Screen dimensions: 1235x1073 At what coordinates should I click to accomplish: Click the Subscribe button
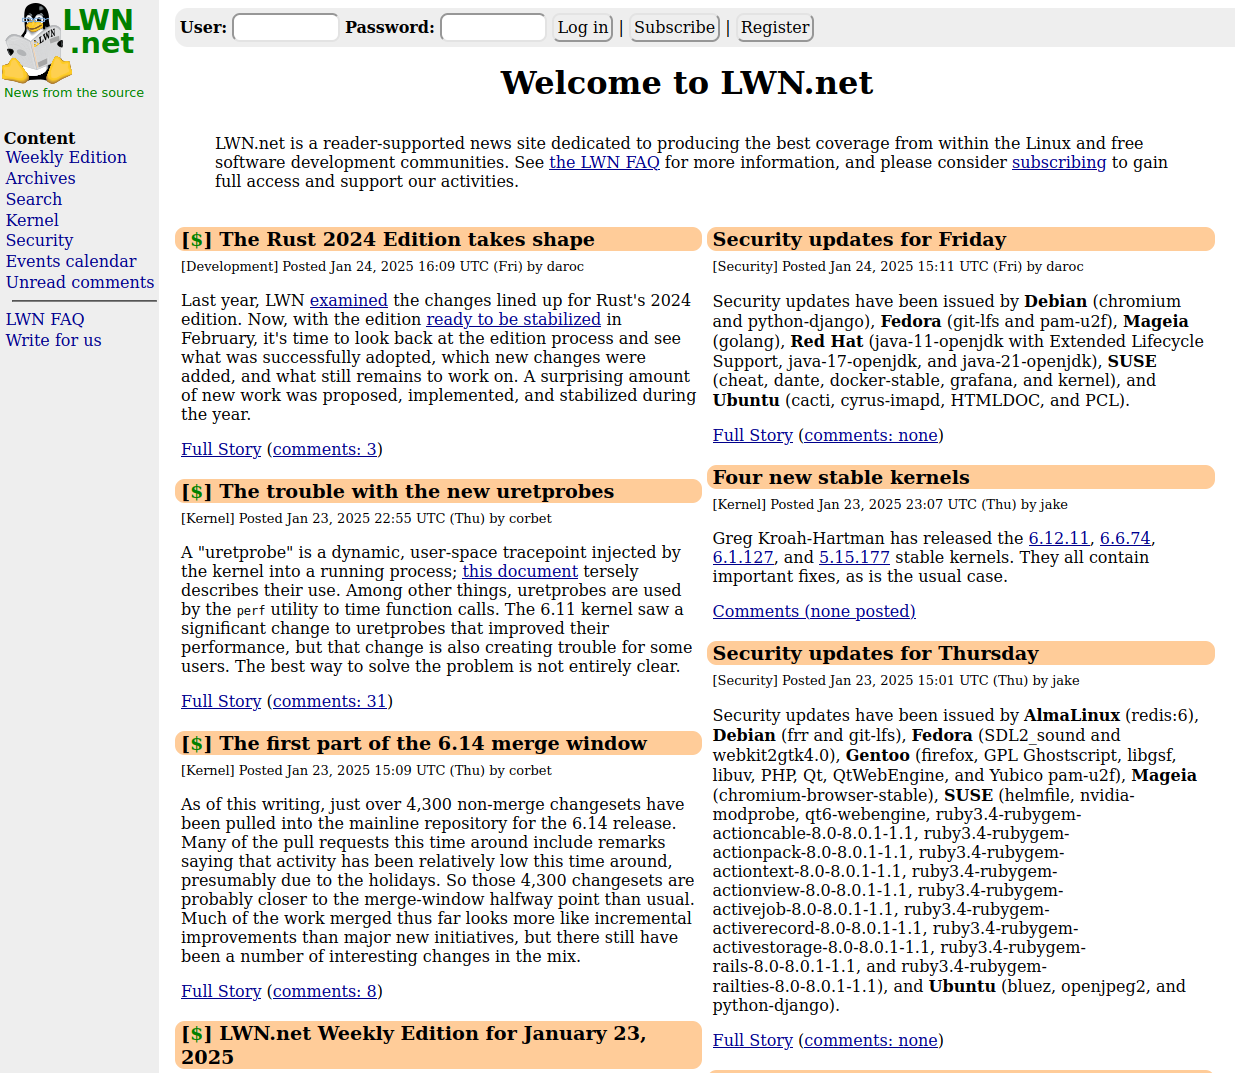point(674,28)
